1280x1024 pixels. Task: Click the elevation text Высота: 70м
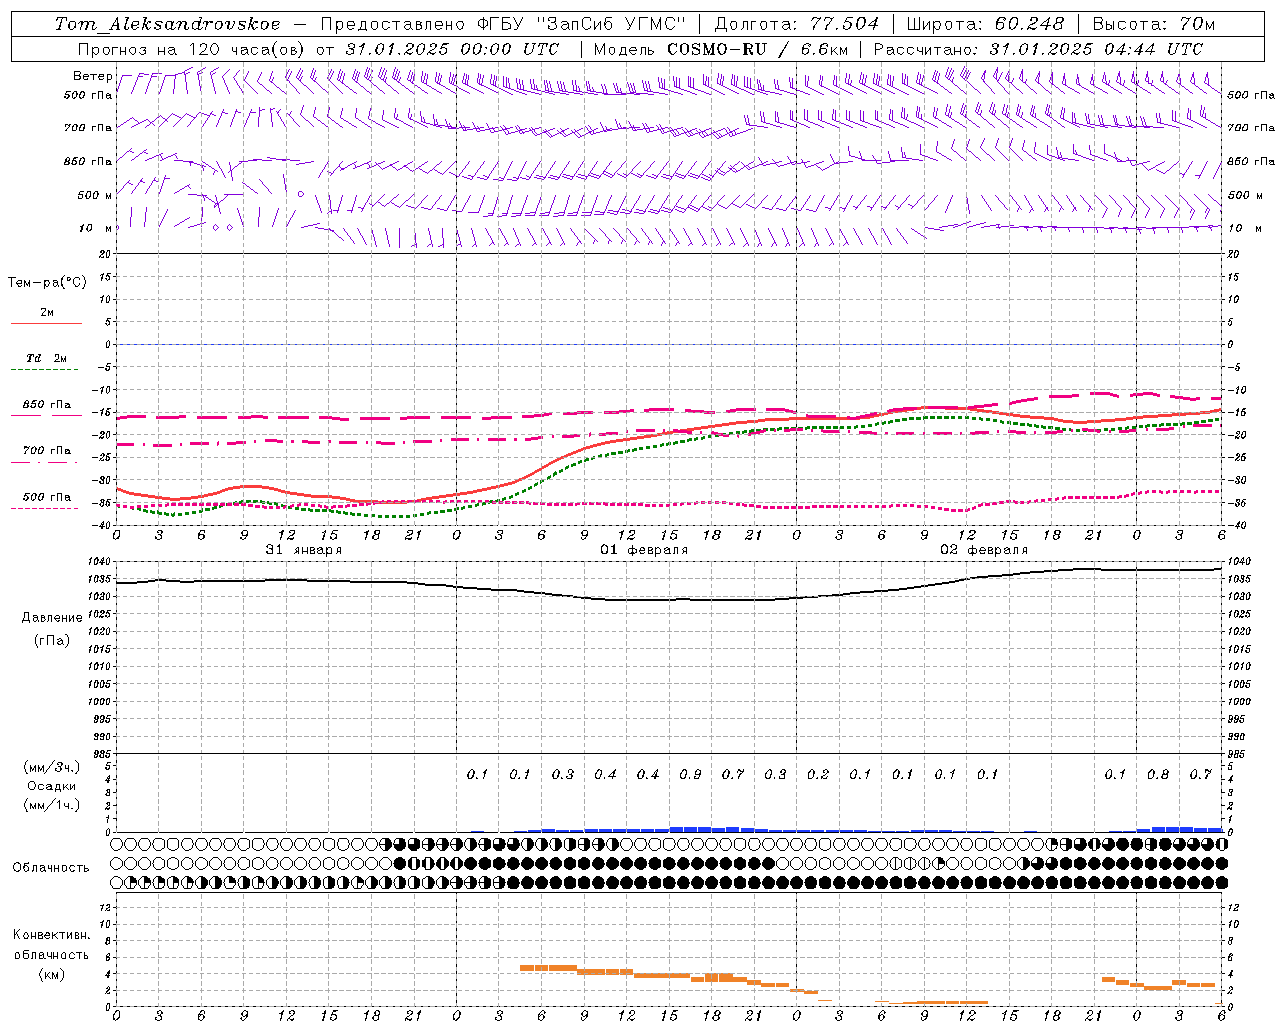coord(1154,24)
